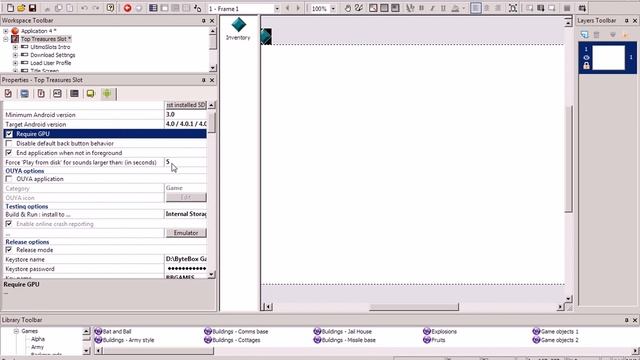Click the Emulator button
The width and height of the screenshot is (640, 360).
[x=186, y=233]
